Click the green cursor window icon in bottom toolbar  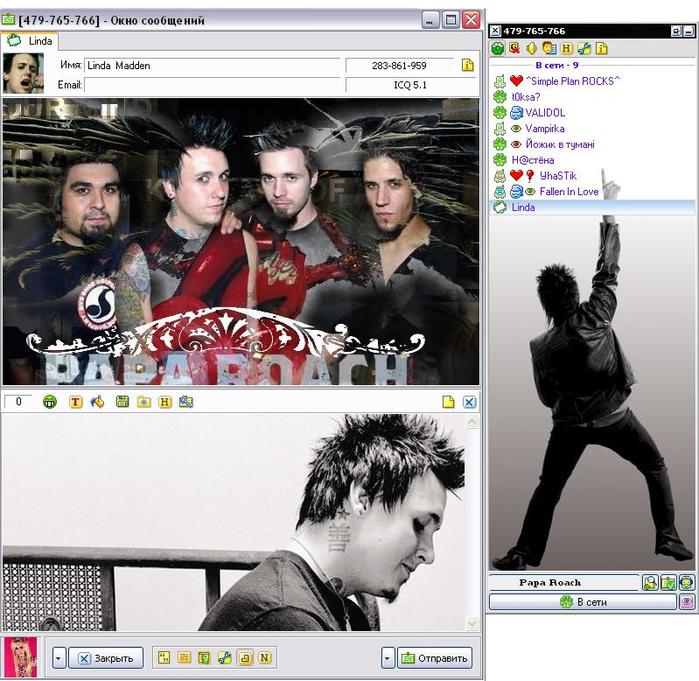(x=204, y=657)
